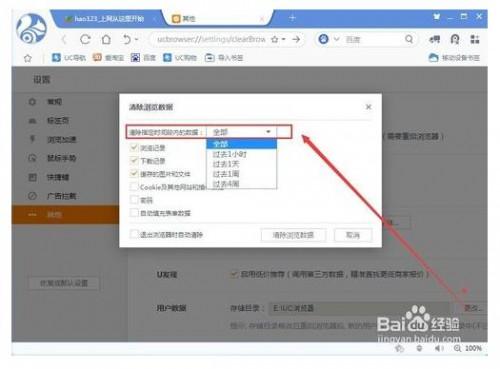Close the 其他 tab
The height and width of the screenshot is (369, 500).
[262, 19]
